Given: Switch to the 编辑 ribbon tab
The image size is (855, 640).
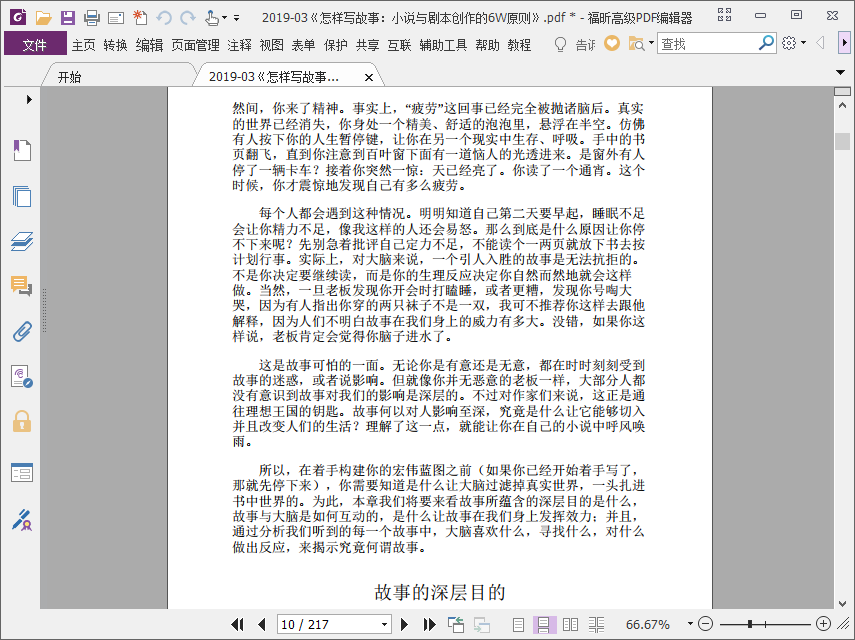Looking at the screenshot, I should click(149, 45).
